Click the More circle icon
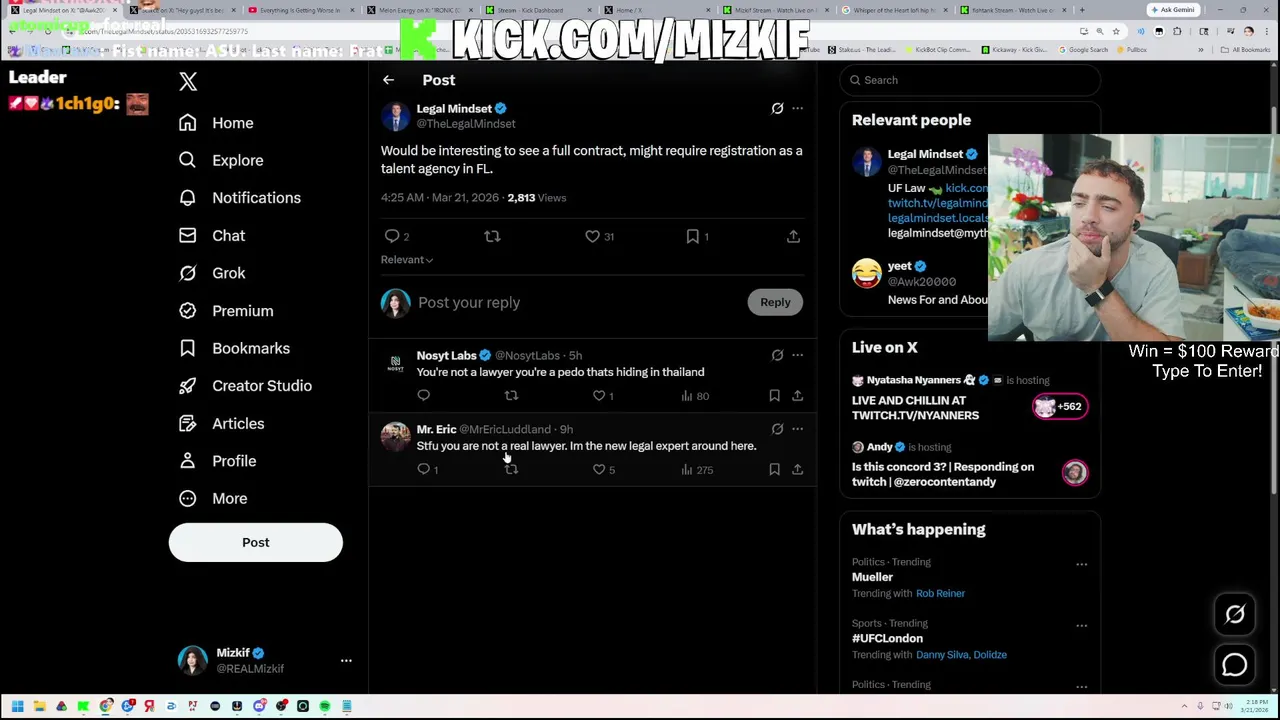 tap(187, 498)
